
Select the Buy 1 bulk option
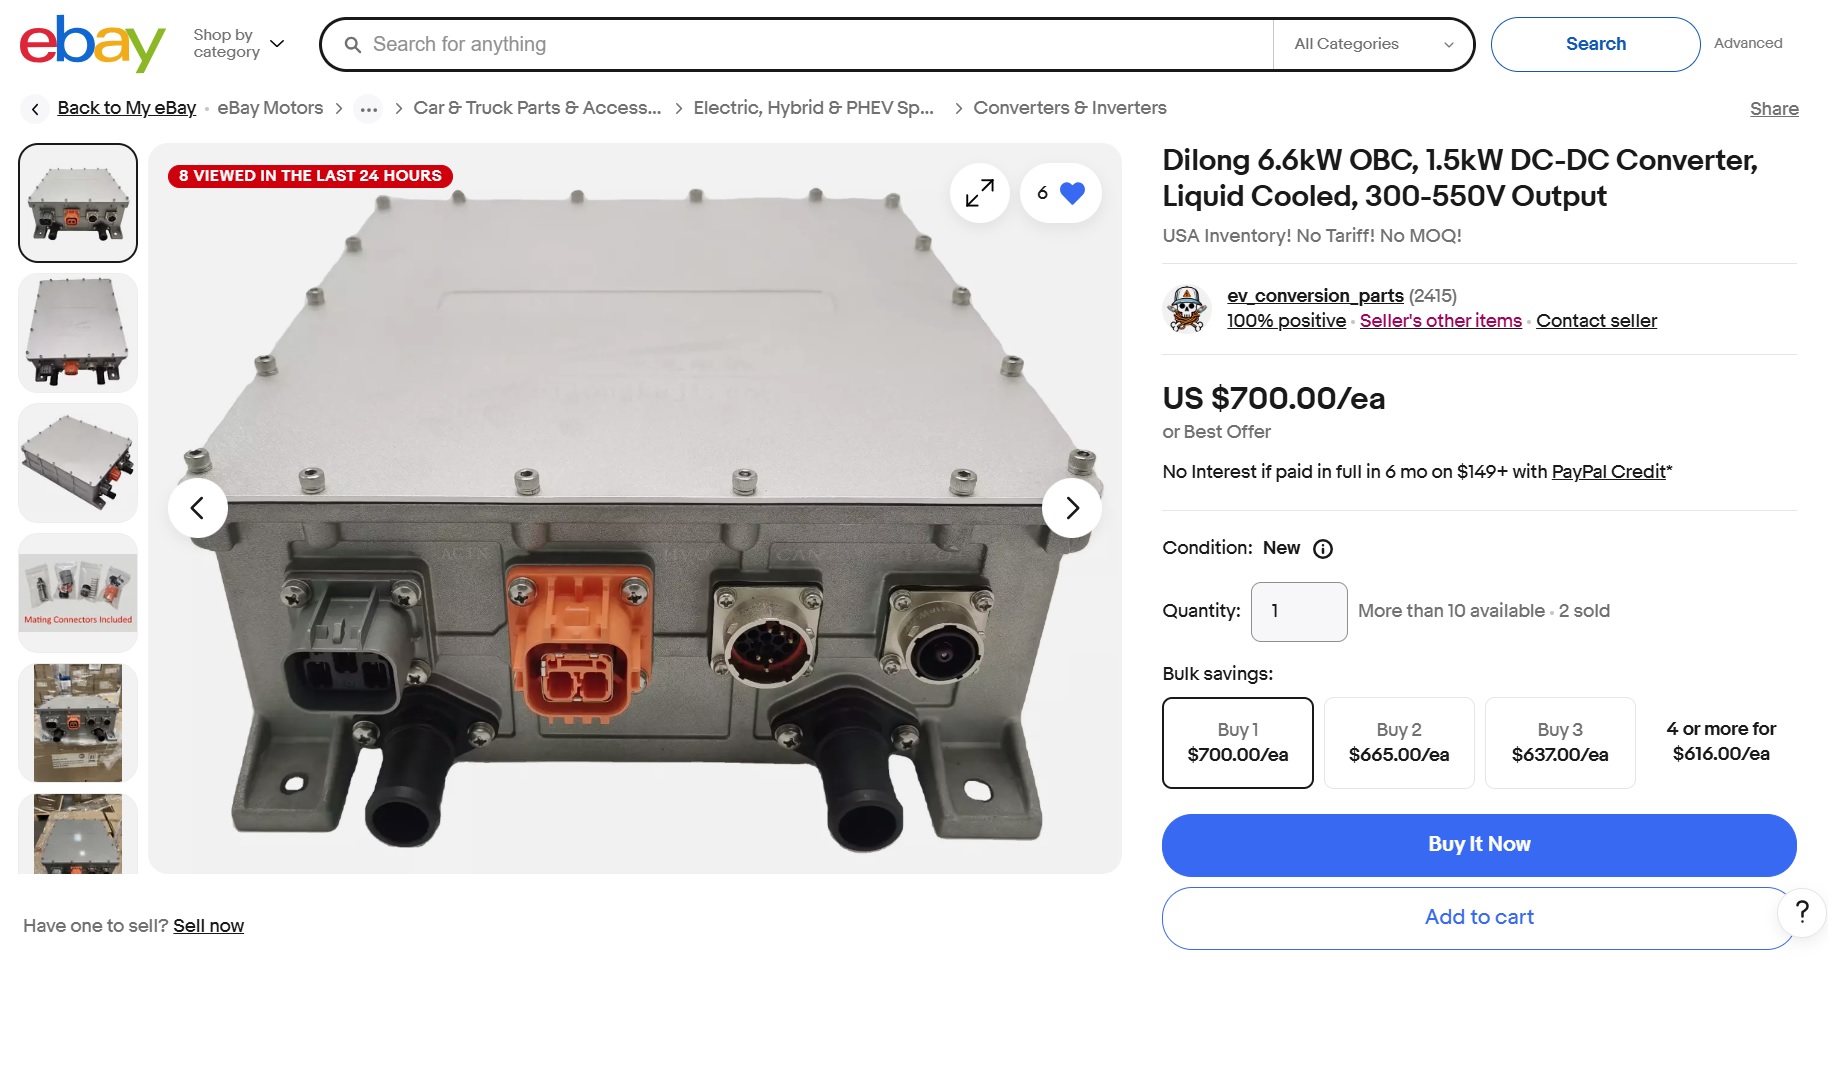[1237, 743]
